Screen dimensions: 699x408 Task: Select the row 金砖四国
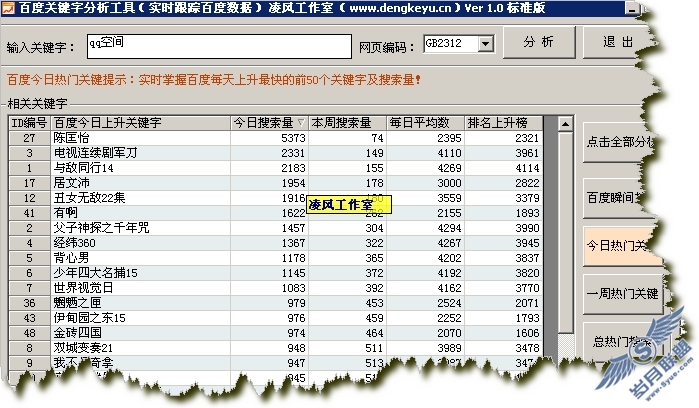275,333
